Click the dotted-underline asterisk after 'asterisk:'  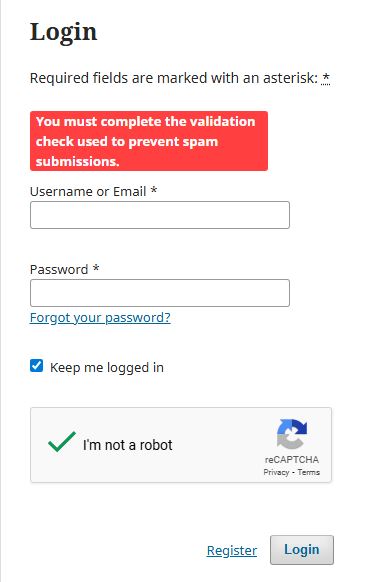tap(326, 78)
